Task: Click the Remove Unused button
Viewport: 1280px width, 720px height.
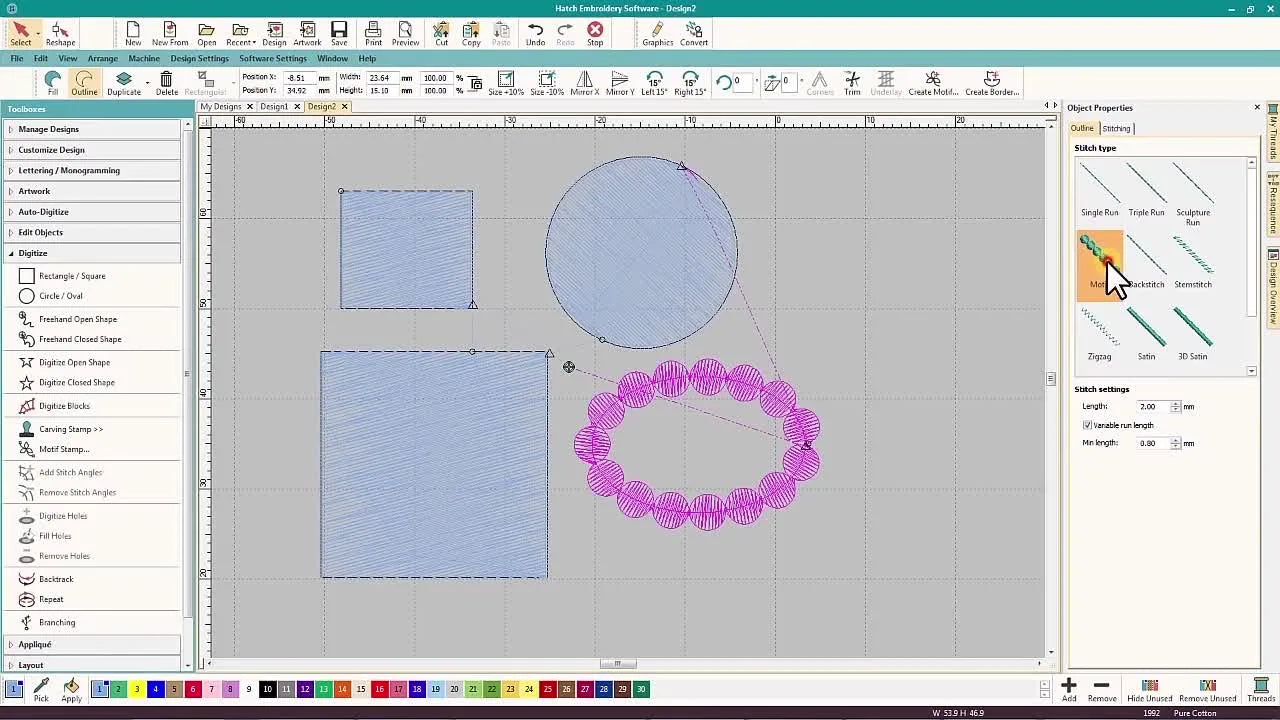Action: coord(1207,690)
